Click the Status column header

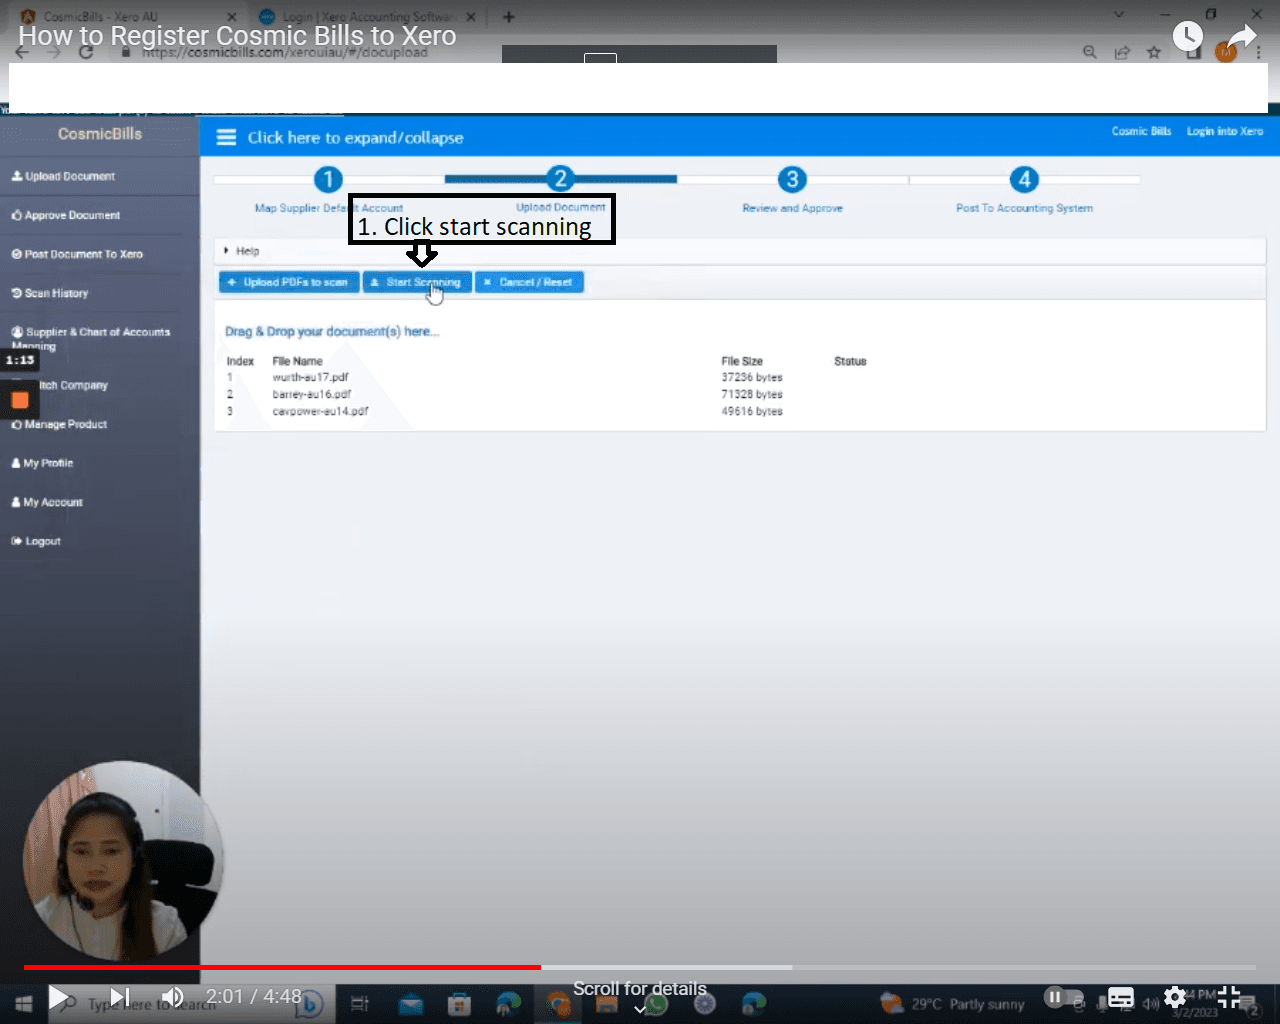pos(850,361)
